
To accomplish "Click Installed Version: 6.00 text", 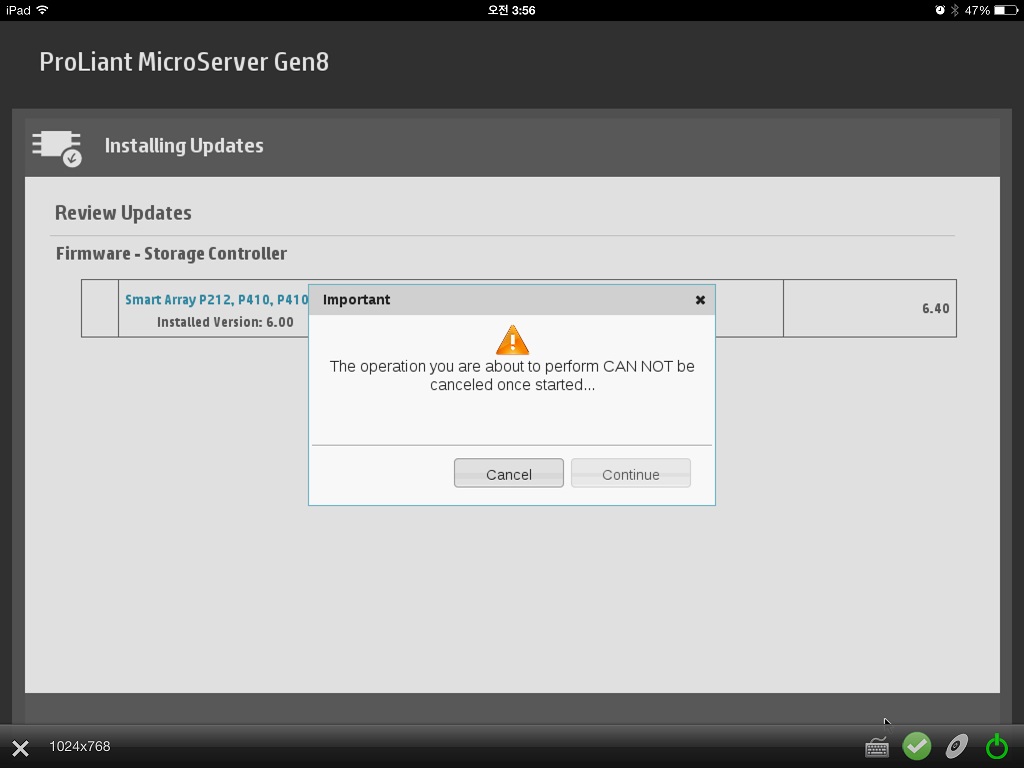I will 225,322.
